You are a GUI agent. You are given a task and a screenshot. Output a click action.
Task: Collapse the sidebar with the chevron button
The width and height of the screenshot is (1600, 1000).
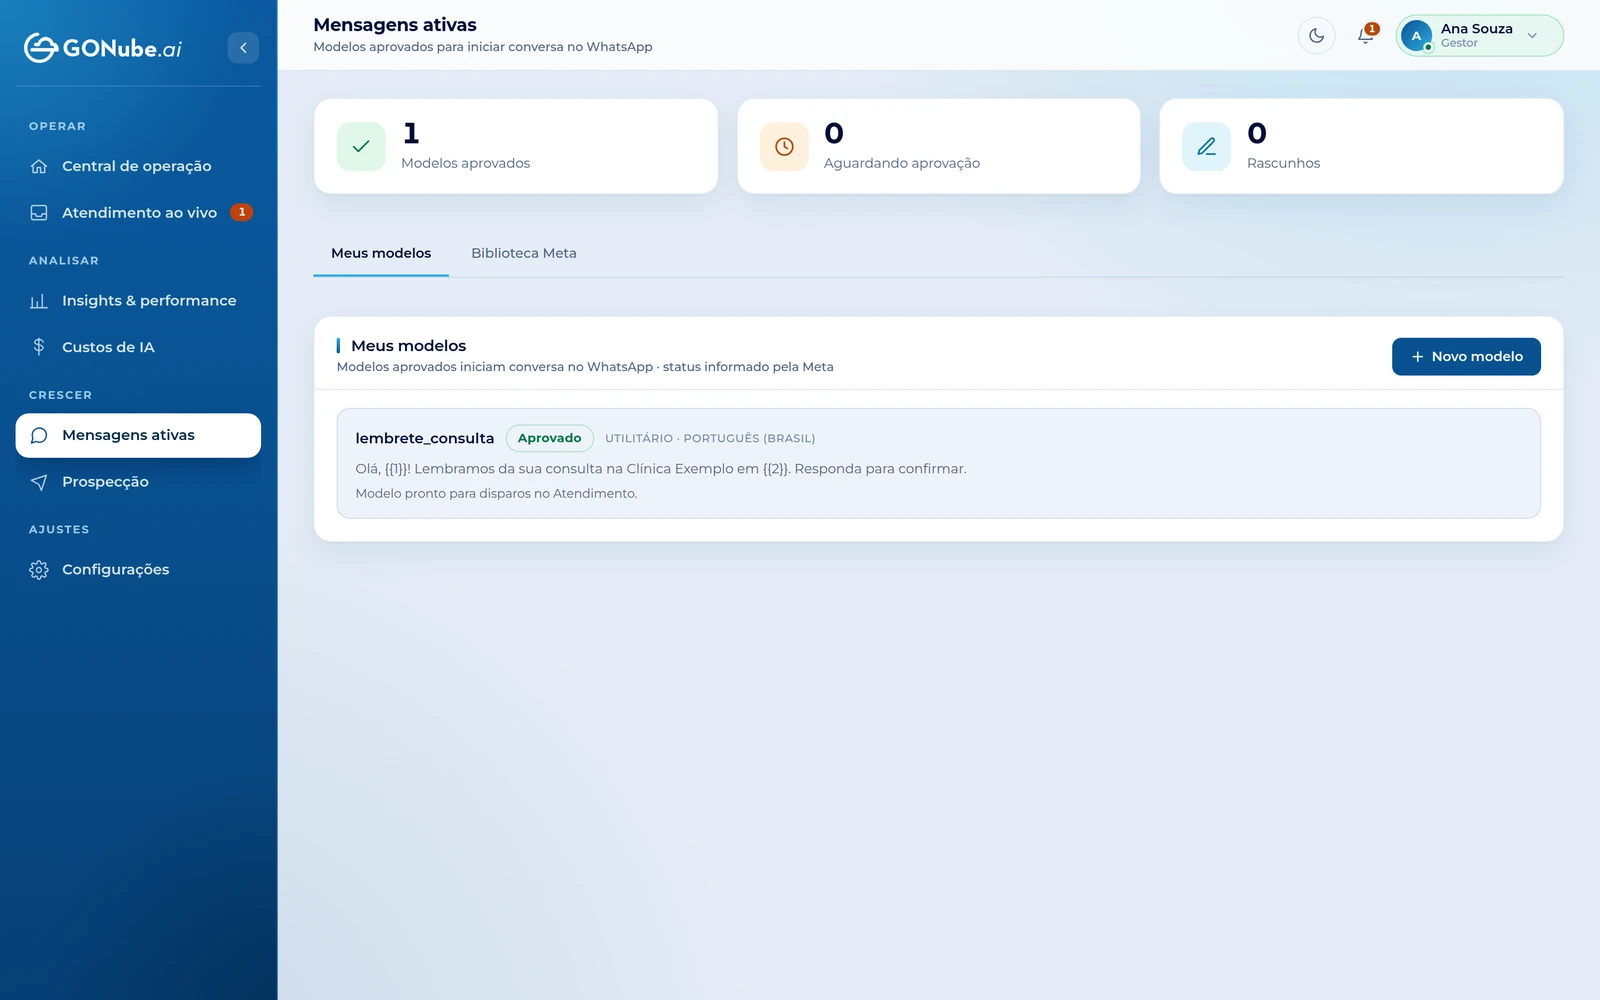click(243, 48)
